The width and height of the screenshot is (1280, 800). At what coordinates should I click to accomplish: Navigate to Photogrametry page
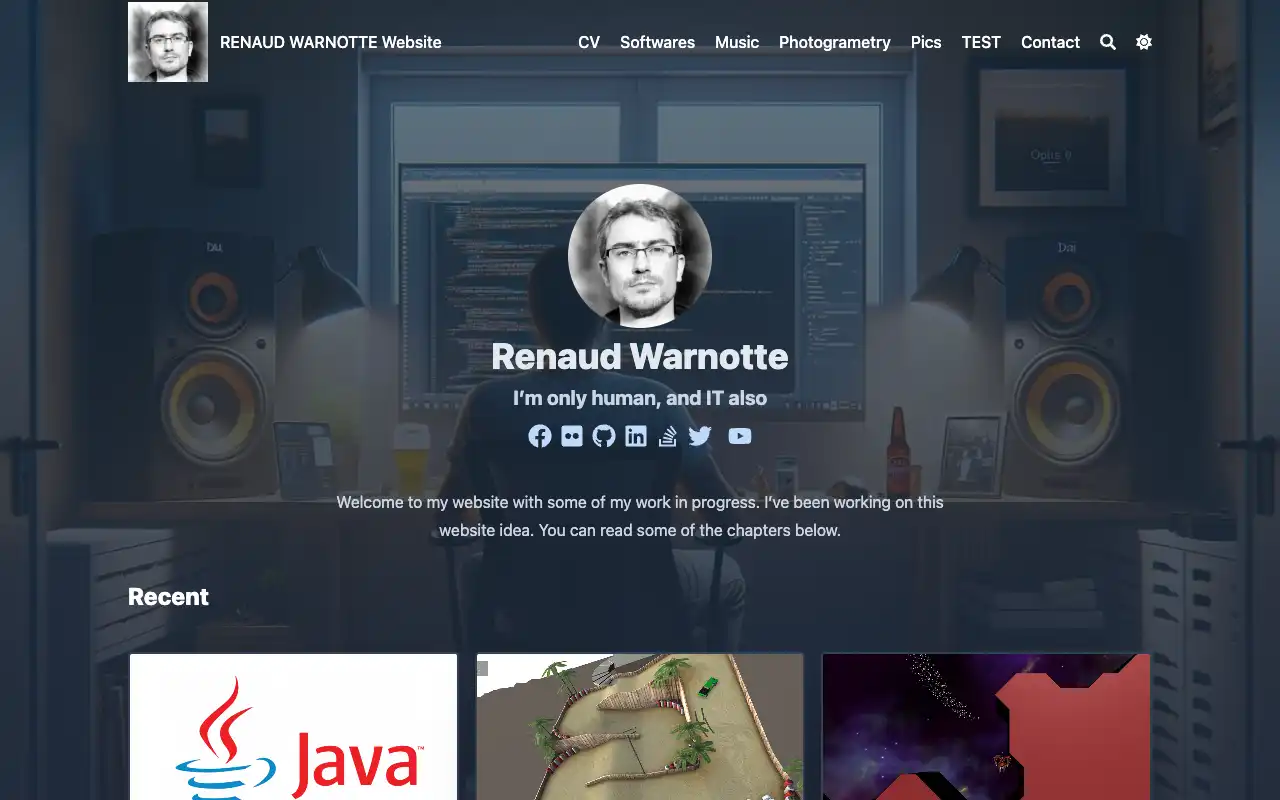pyautogui.click(x=834, y=42)
